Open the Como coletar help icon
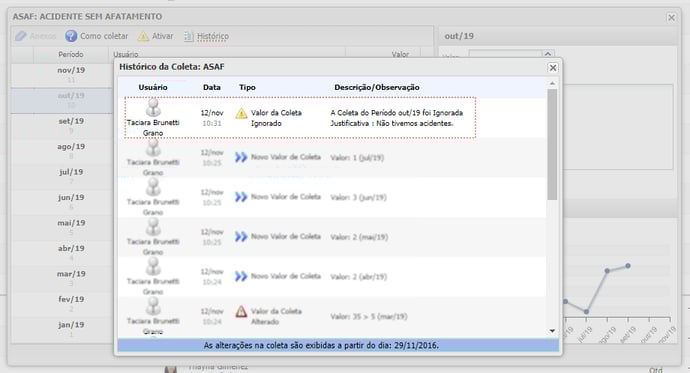This screenshot has width=690, height=373. [71, 36]
